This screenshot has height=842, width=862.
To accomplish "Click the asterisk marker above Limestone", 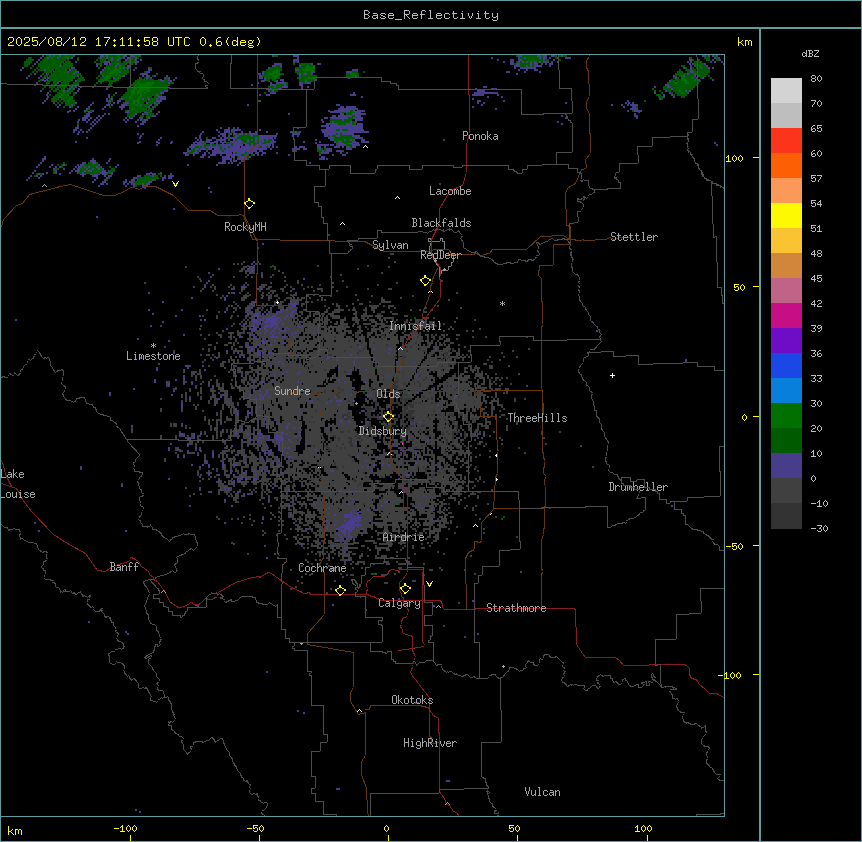I will [153, 346].
